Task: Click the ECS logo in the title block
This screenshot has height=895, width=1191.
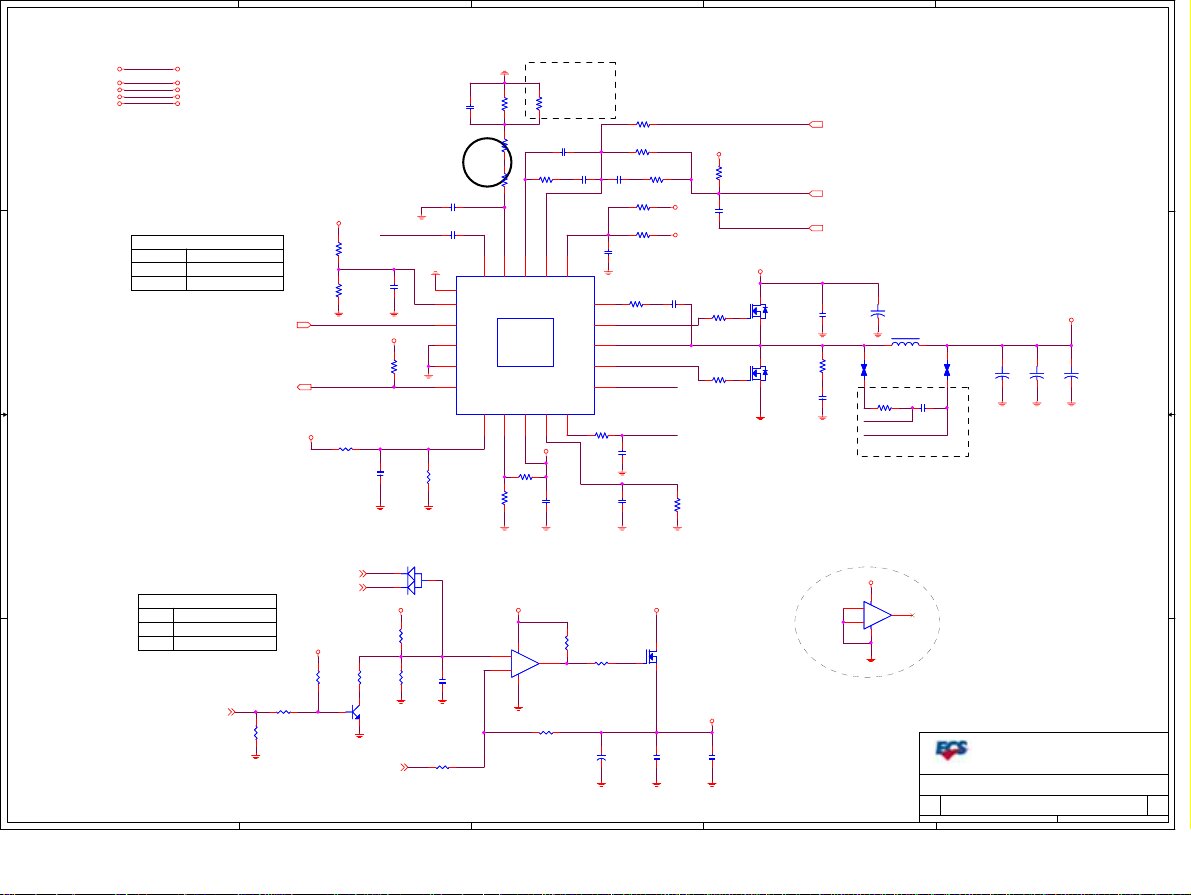Action: click(951, 750)
